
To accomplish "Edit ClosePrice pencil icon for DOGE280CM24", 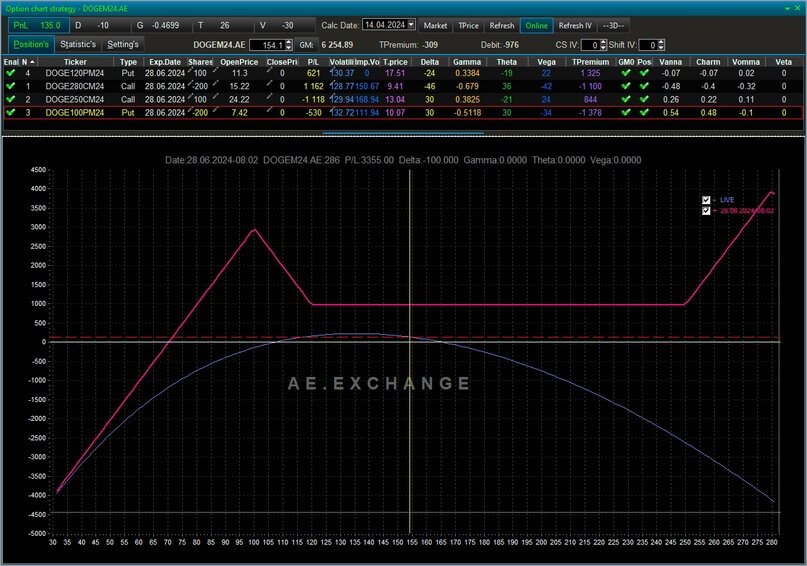I will 269,82.
